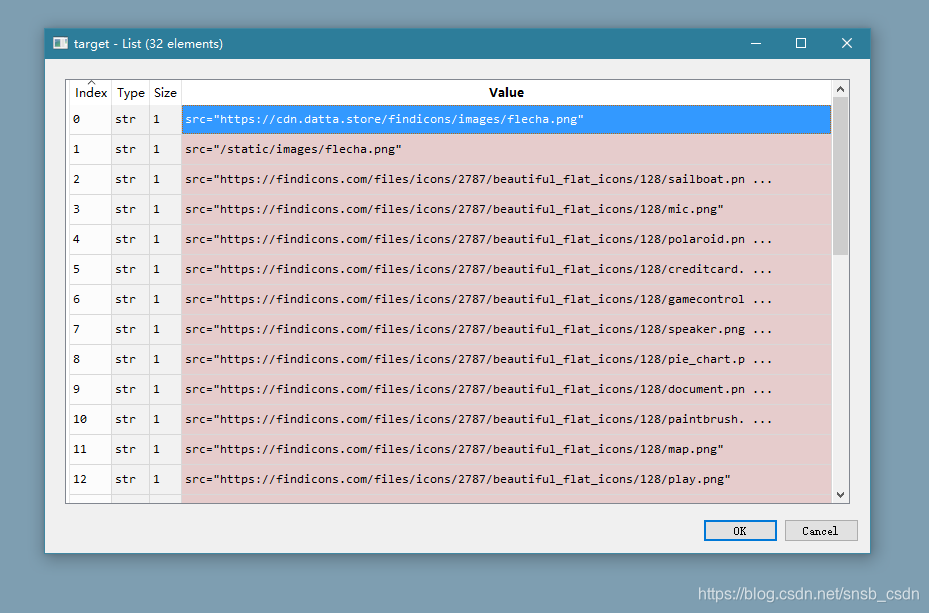Click the size cell in row 5
Image resolution: width=929 pixels, height=613 pixels.
click(165, 269)
